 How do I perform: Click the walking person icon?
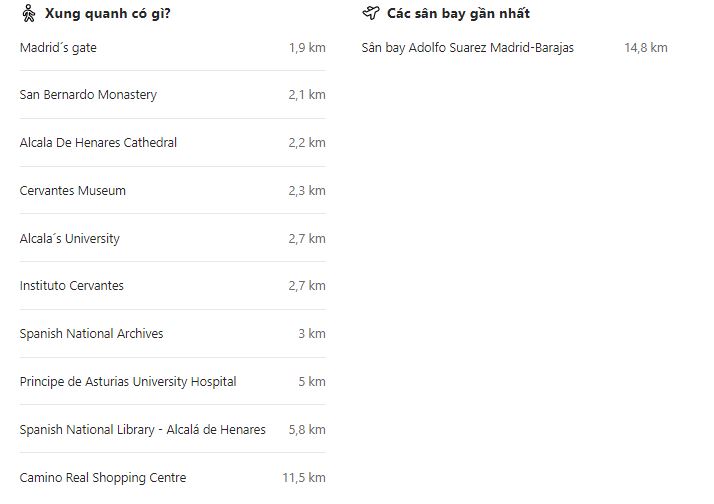tap(28, 14)
